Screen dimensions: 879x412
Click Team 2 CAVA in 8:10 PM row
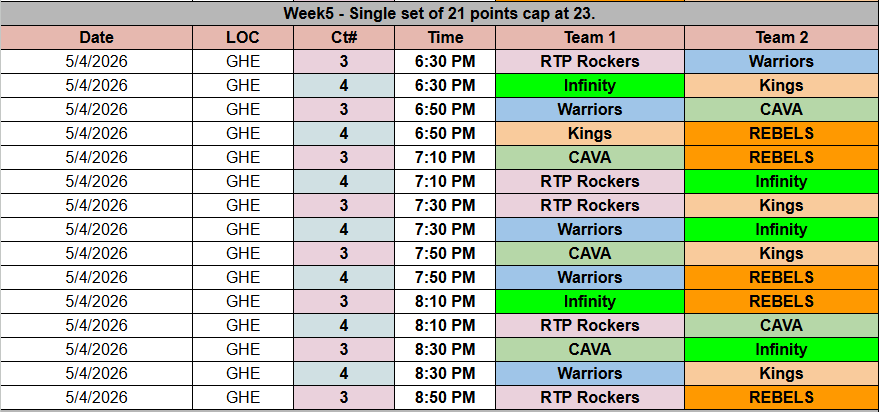pyautogui.click(x=781, y=326)
